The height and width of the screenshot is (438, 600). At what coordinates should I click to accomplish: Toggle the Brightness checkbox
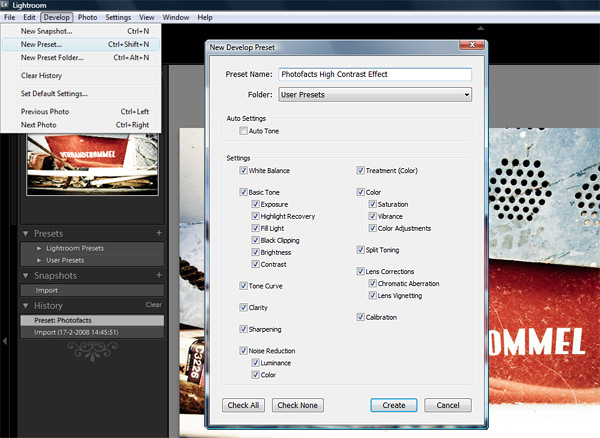(255, 252)
